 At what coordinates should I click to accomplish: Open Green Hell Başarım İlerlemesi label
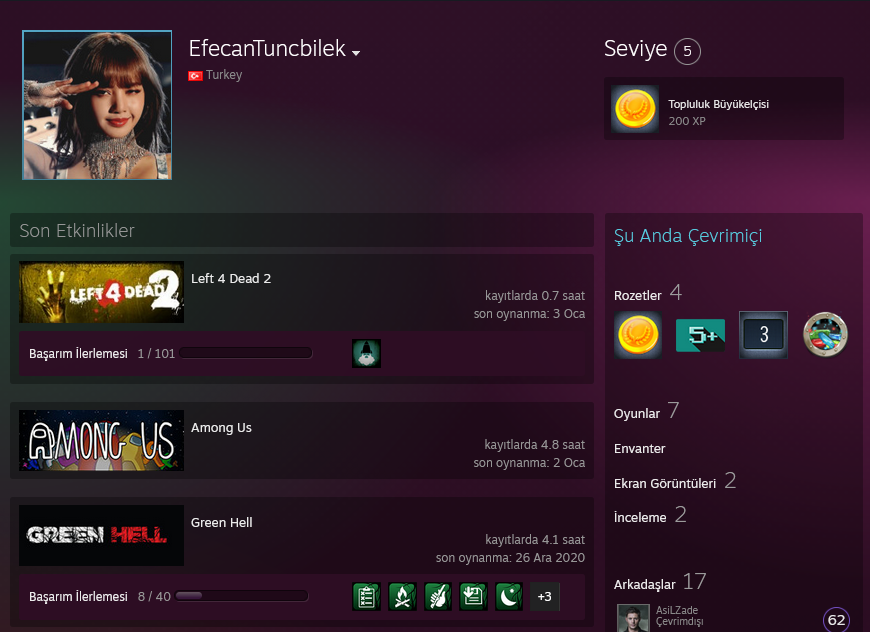(x=78, y=596)
